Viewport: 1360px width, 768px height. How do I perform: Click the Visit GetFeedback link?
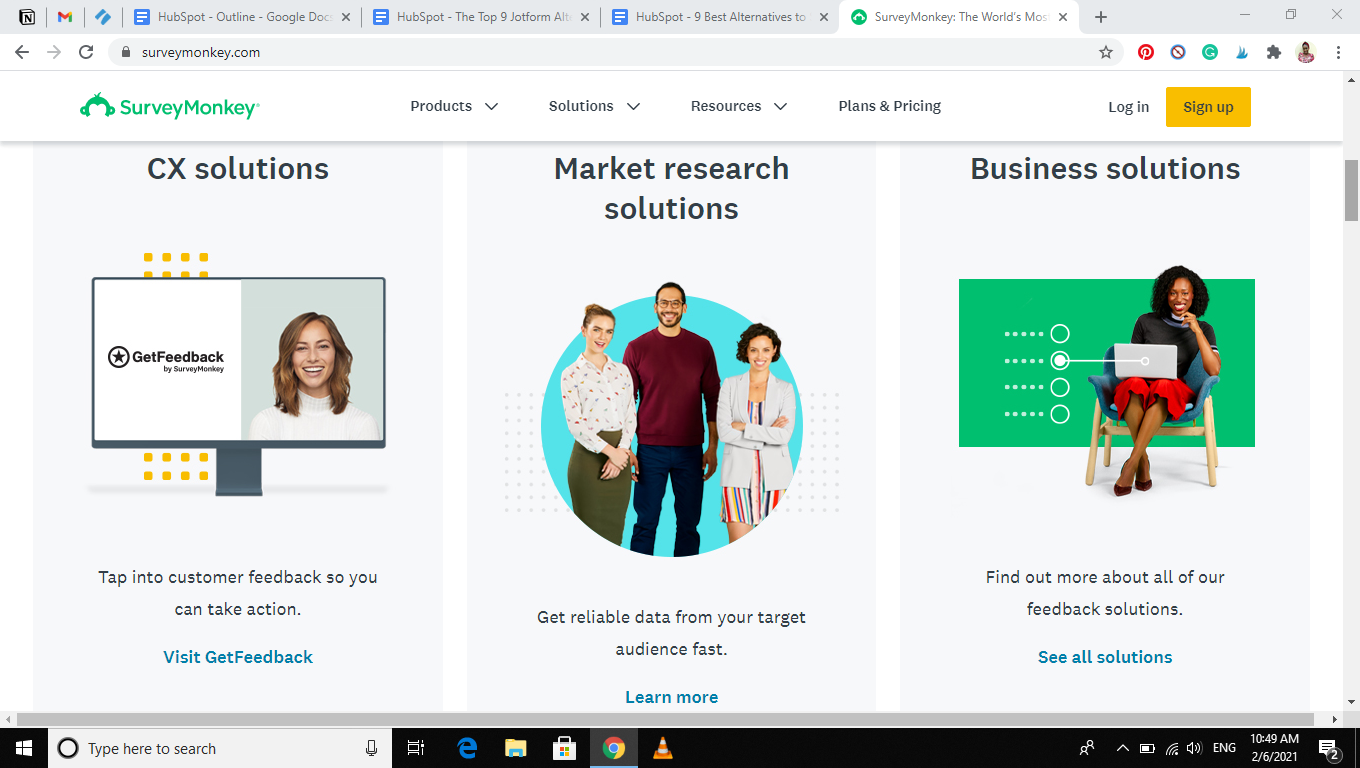click(x=238, y=657)
